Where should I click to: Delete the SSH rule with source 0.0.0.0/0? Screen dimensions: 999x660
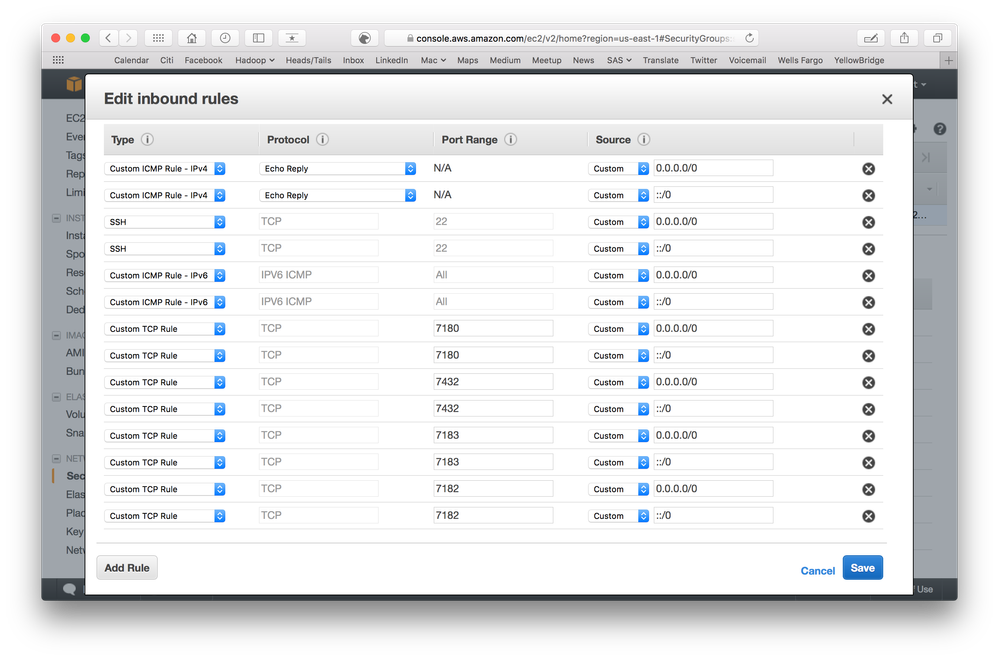(x=868, y=221)
